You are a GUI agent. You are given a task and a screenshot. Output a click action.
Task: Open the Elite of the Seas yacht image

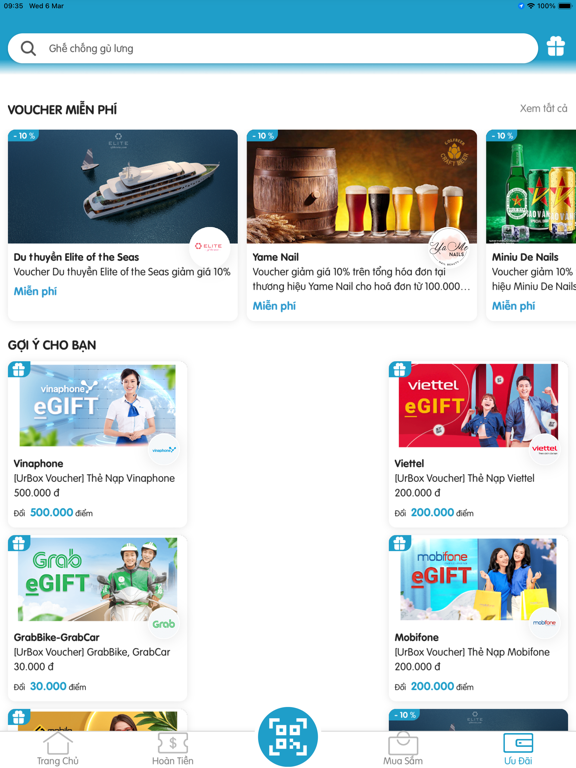tap(122, 186)
